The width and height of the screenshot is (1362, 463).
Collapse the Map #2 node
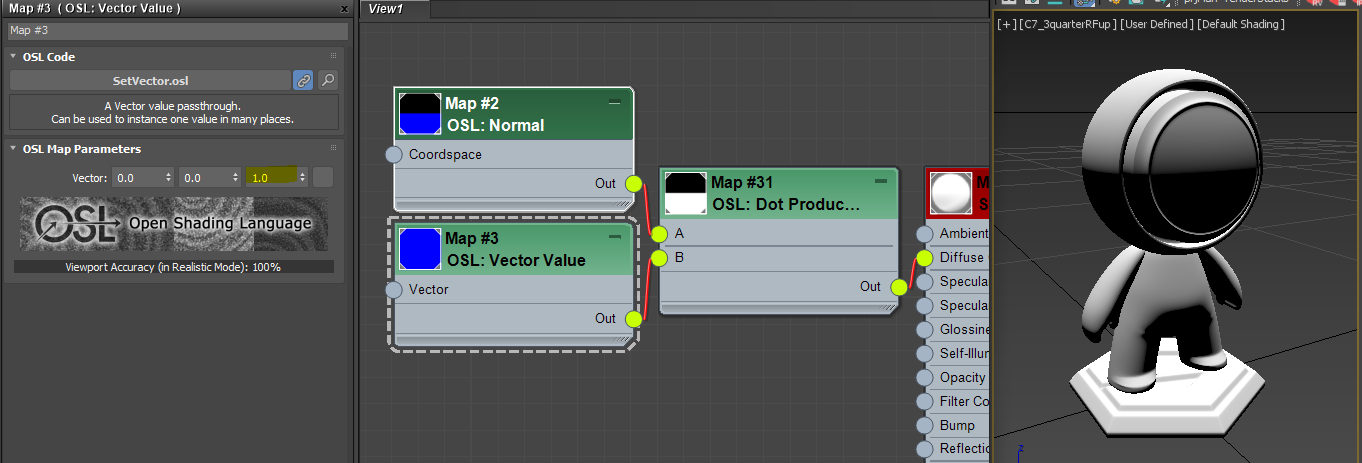[615, 102]
